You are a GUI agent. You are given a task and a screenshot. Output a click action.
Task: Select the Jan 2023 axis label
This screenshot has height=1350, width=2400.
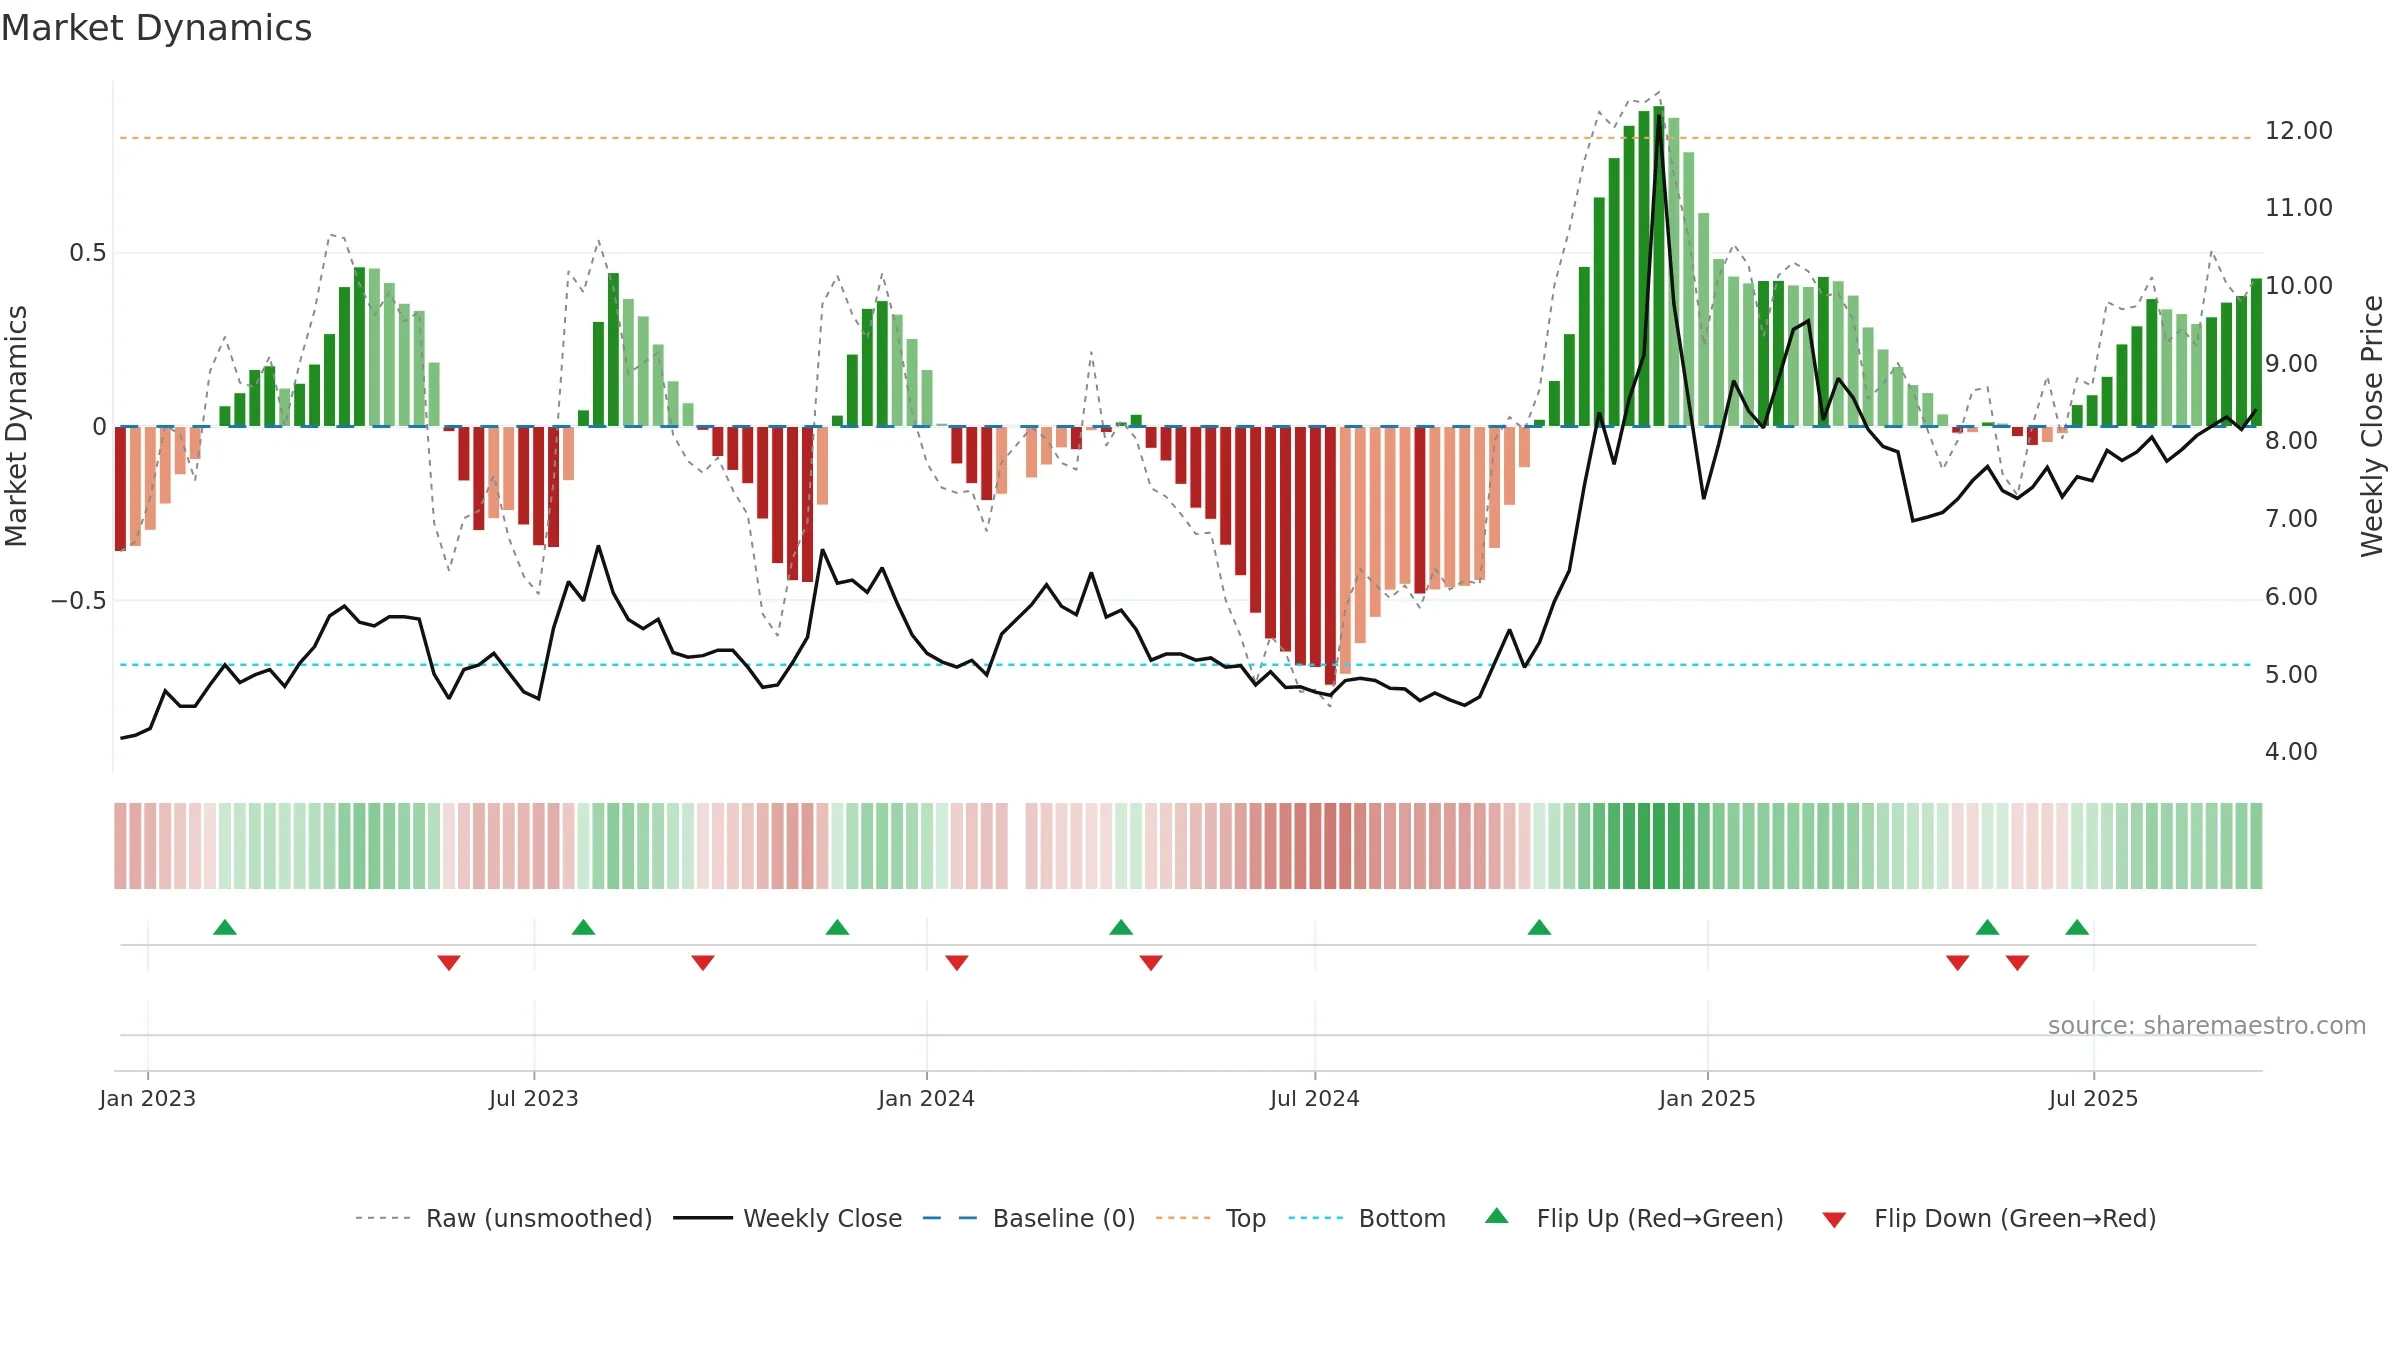(x=148, y=1098)
